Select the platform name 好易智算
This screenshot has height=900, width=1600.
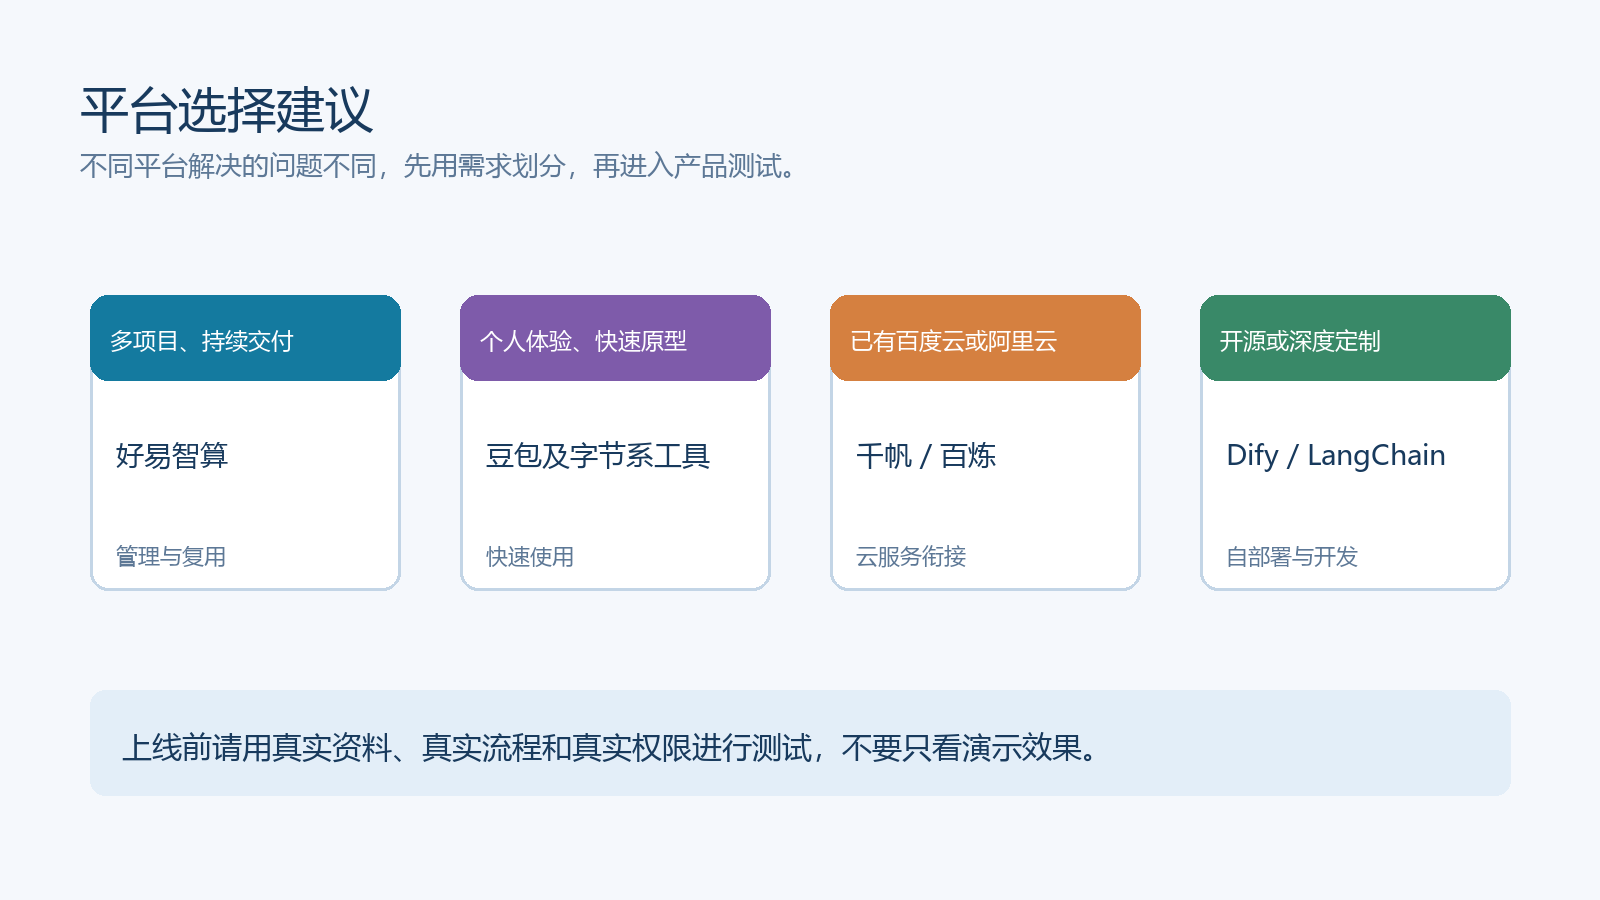pos(172,456)
